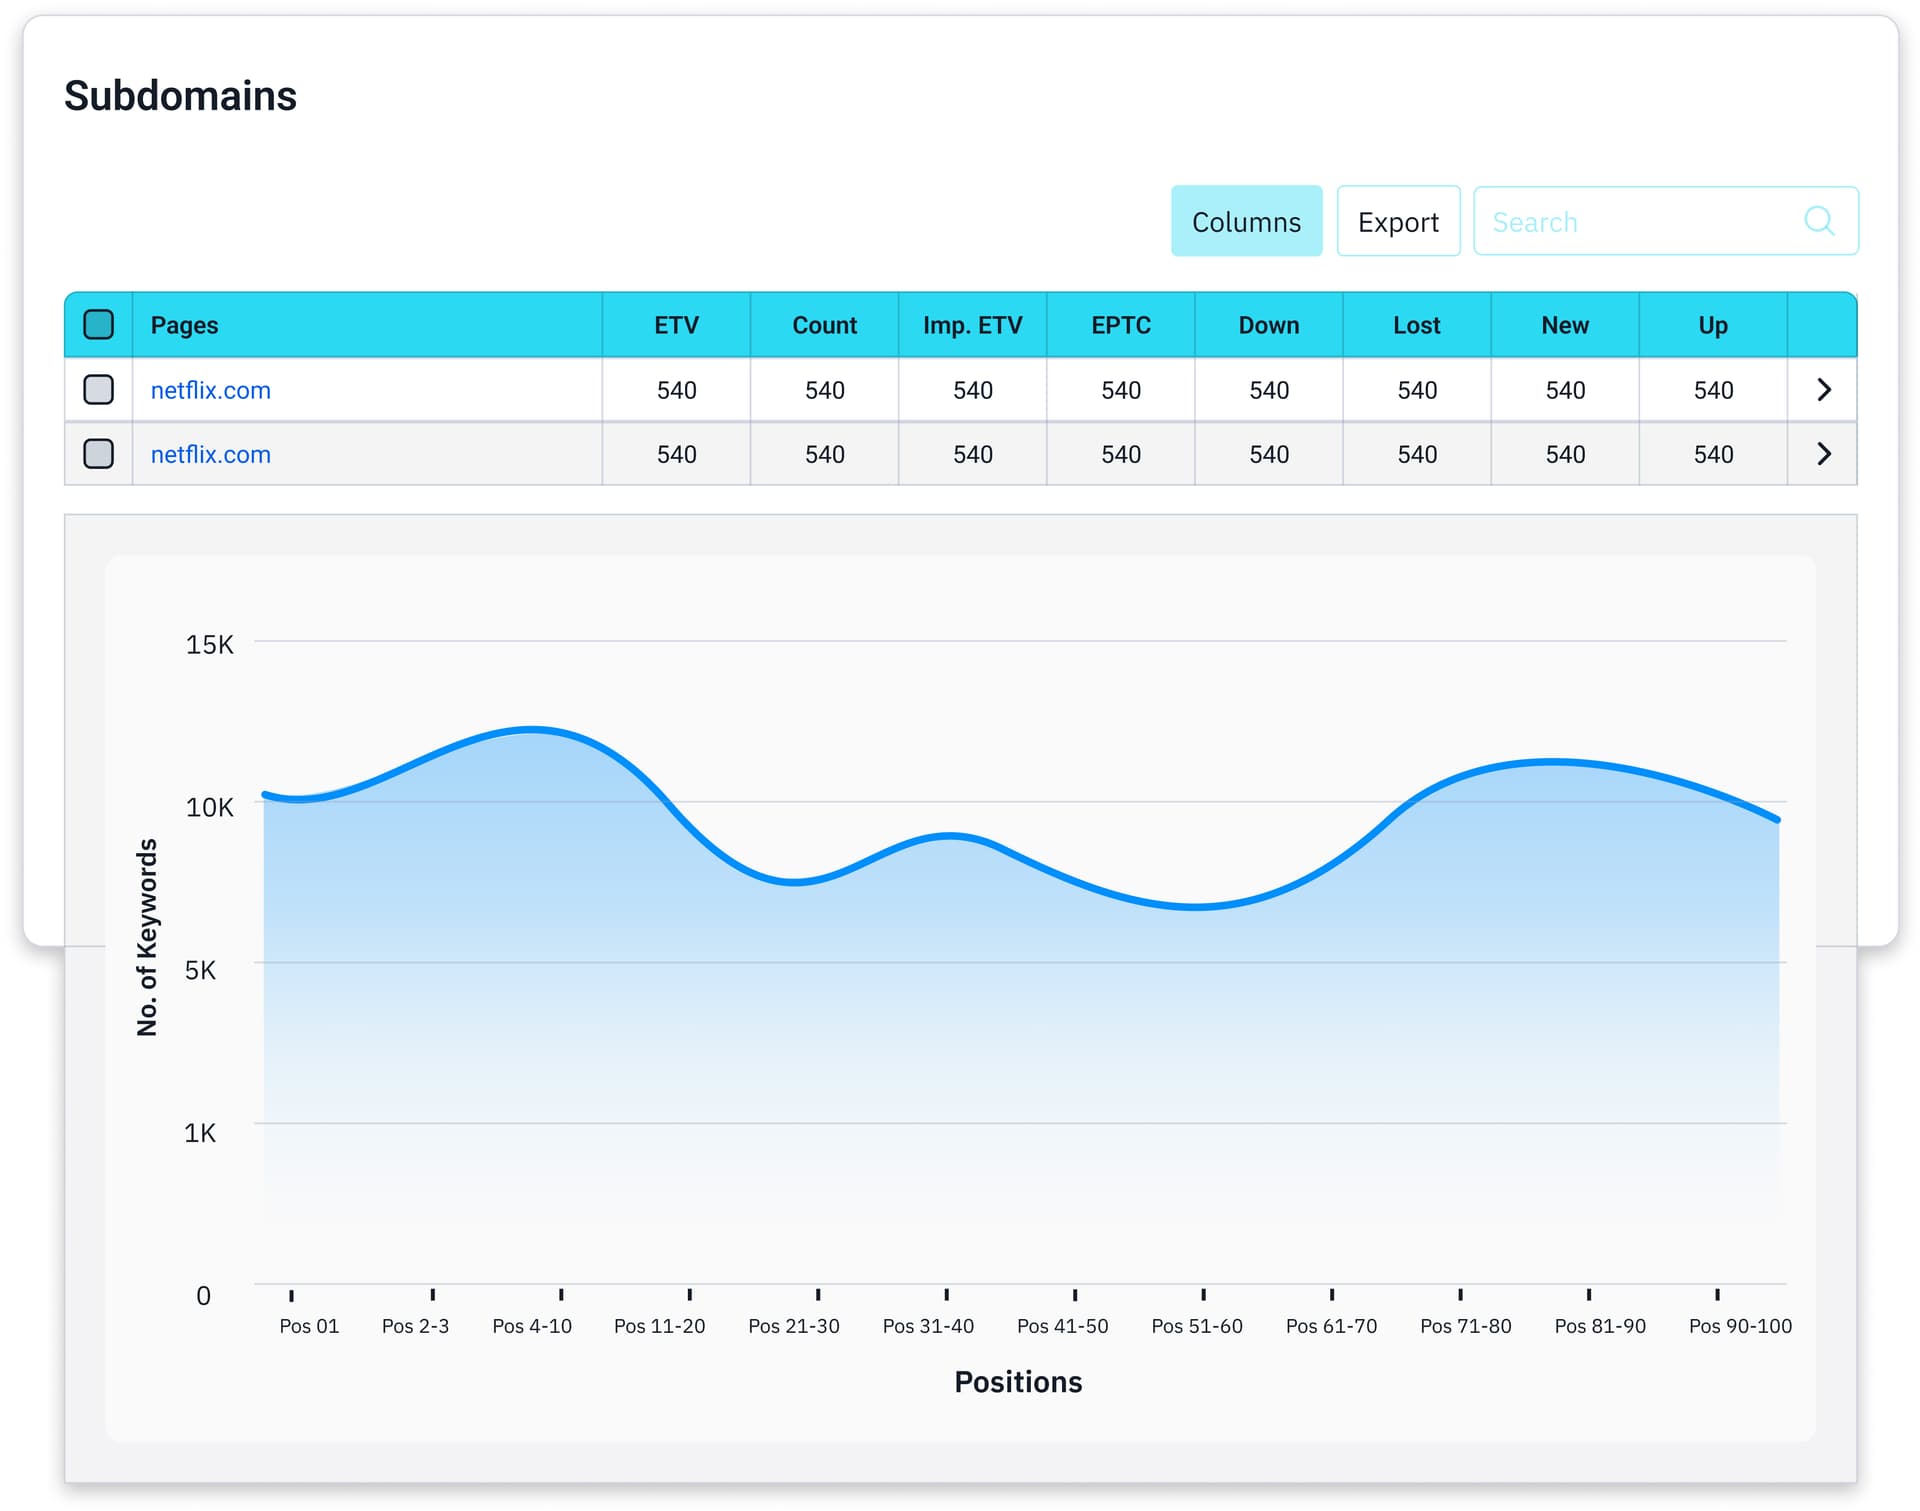Screen dimensions: 1920x1511
Task: Toggle the select-all checkbox in table header
Action: click(98, 324)
